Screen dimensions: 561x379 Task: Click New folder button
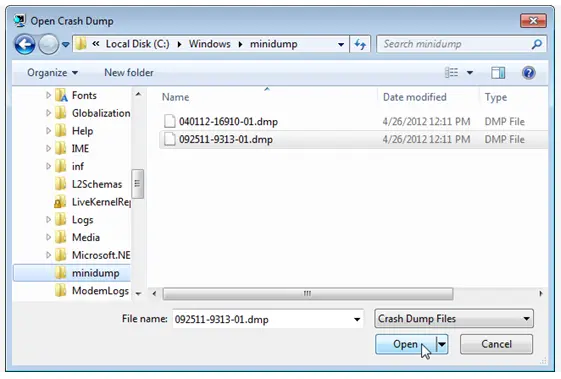129,73
